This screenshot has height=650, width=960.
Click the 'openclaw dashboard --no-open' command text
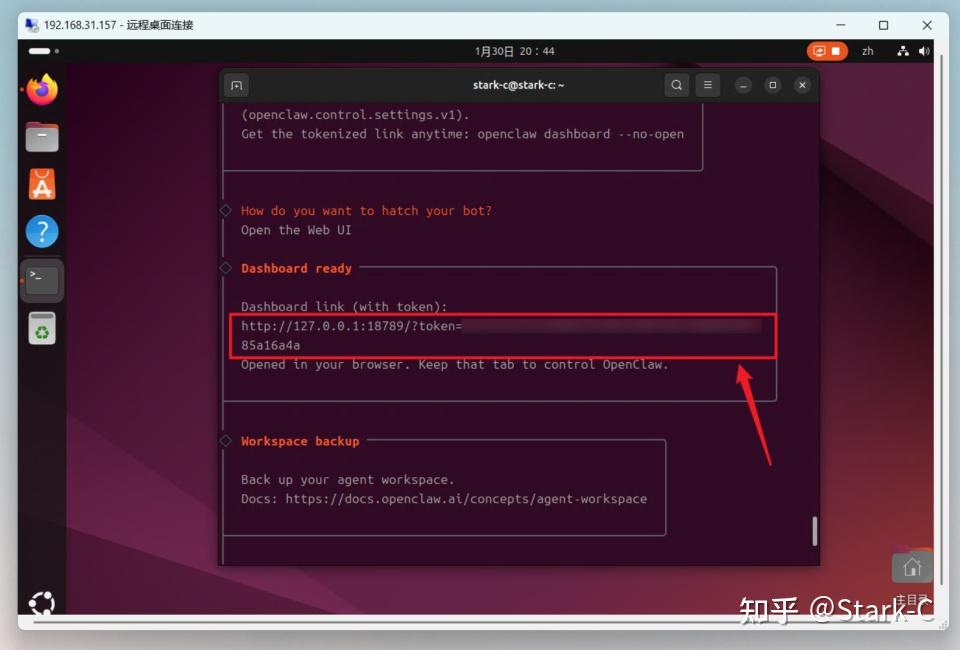580,134
